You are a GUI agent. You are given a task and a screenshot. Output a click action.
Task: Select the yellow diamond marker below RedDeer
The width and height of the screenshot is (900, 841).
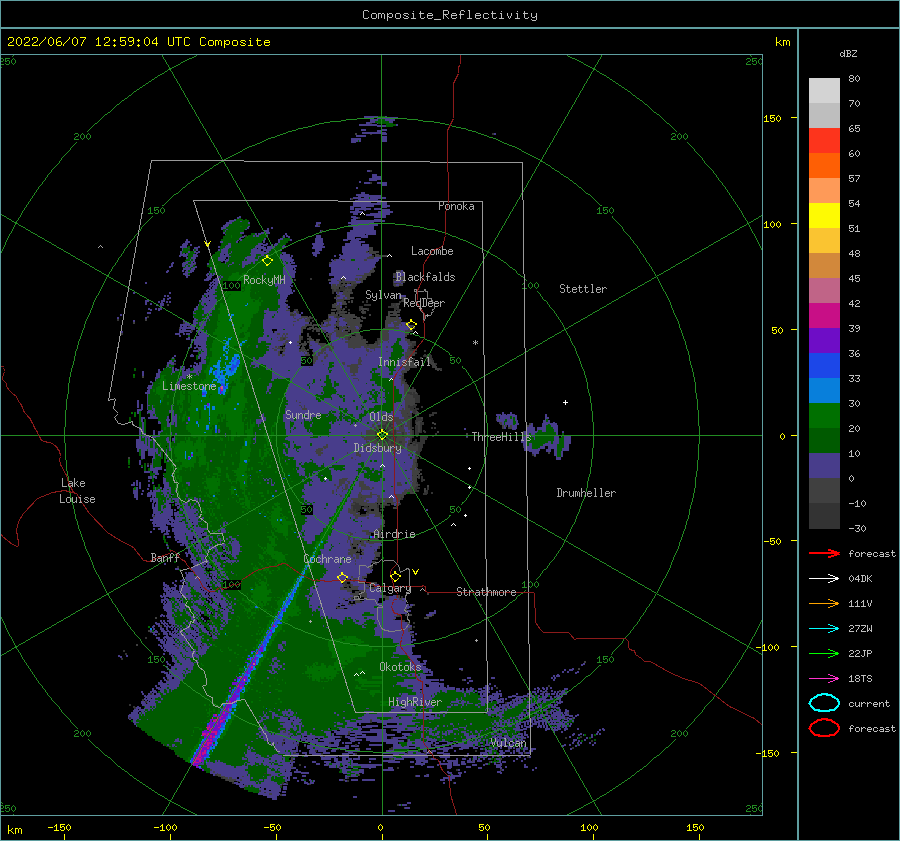coord(411,325)
